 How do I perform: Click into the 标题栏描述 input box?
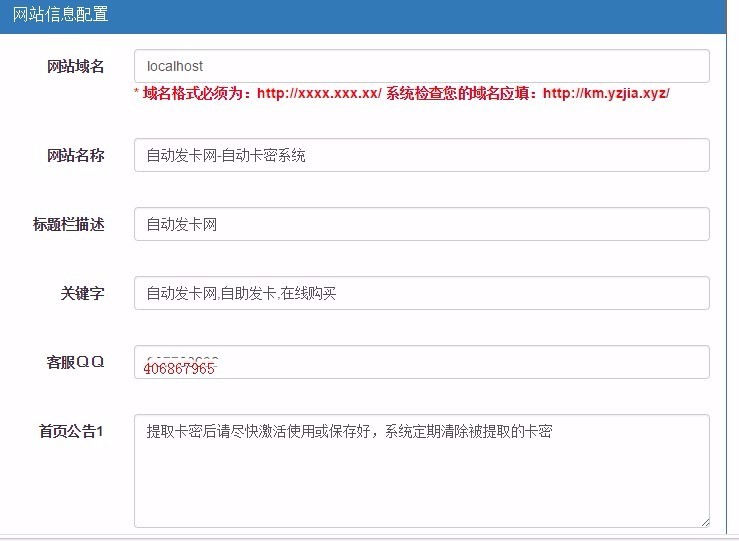[421, 224]
